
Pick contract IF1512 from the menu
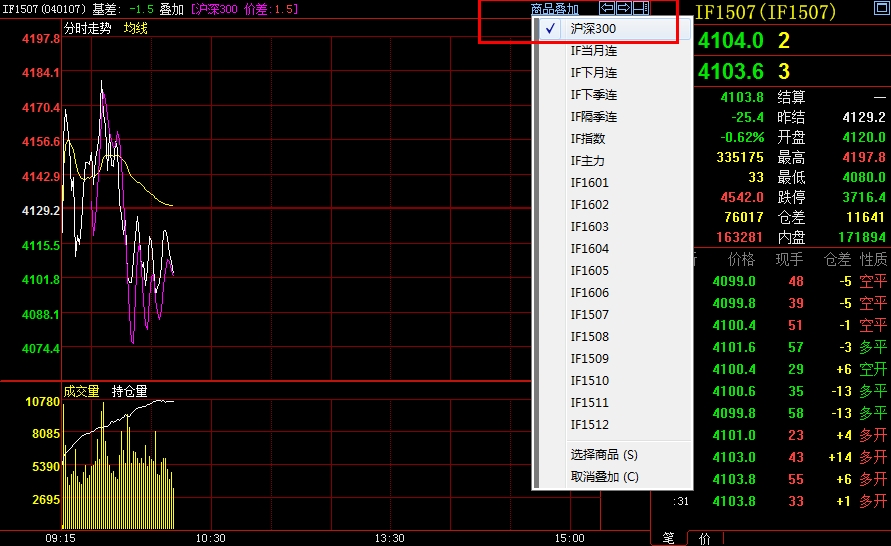point(589,425)
